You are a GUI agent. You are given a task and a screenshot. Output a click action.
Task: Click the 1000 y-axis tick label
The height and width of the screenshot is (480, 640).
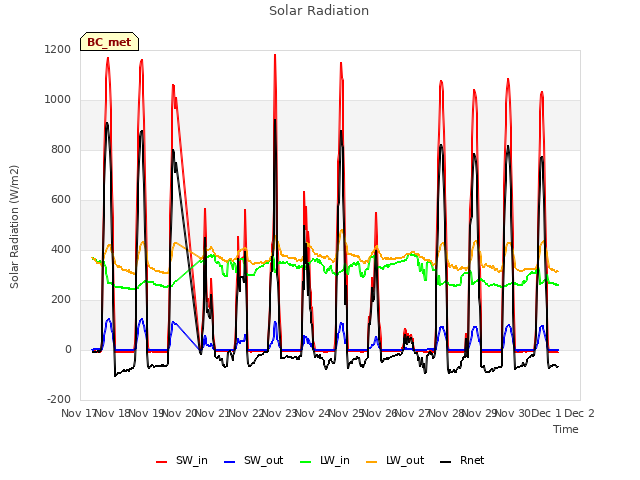[x=58, y=100]
